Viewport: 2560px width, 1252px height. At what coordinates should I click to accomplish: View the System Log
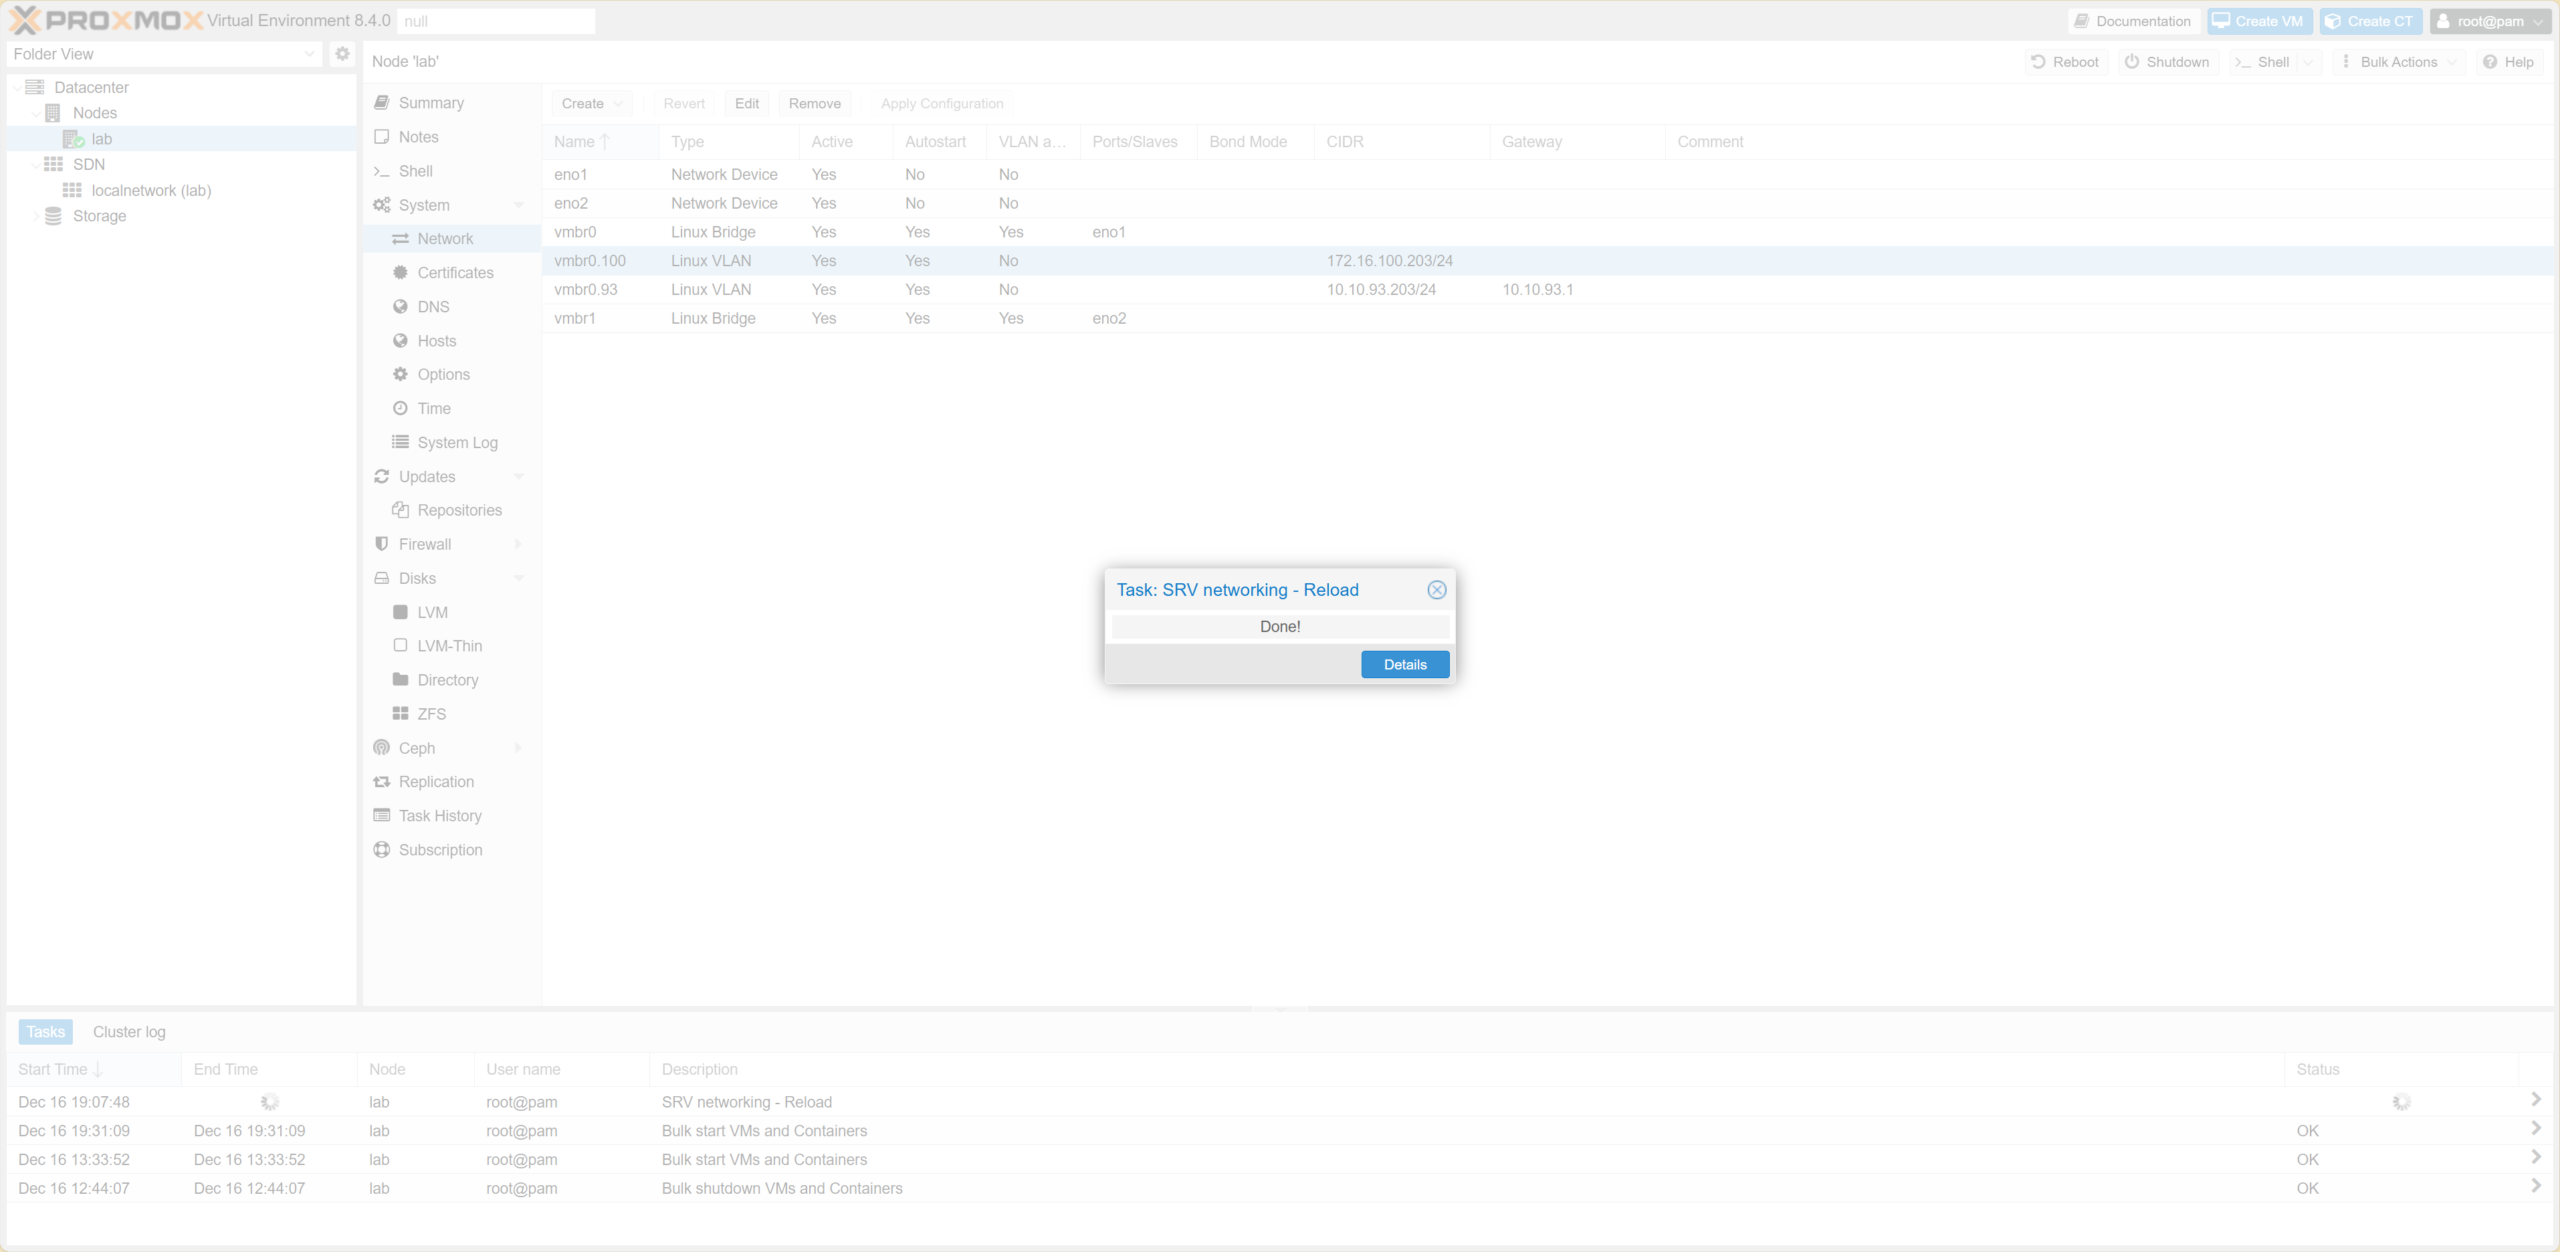[x=457, y=442]
